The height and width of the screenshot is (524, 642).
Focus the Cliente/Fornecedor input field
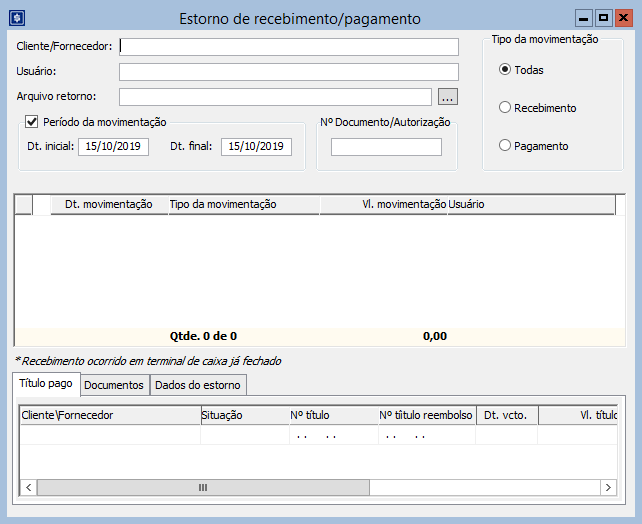288,46
